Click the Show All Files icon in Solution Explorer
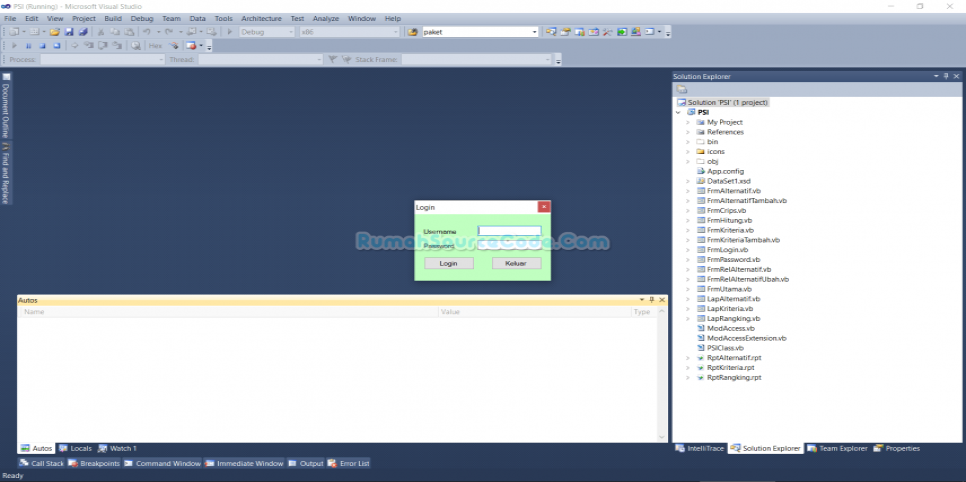 (x=682, y=89)
